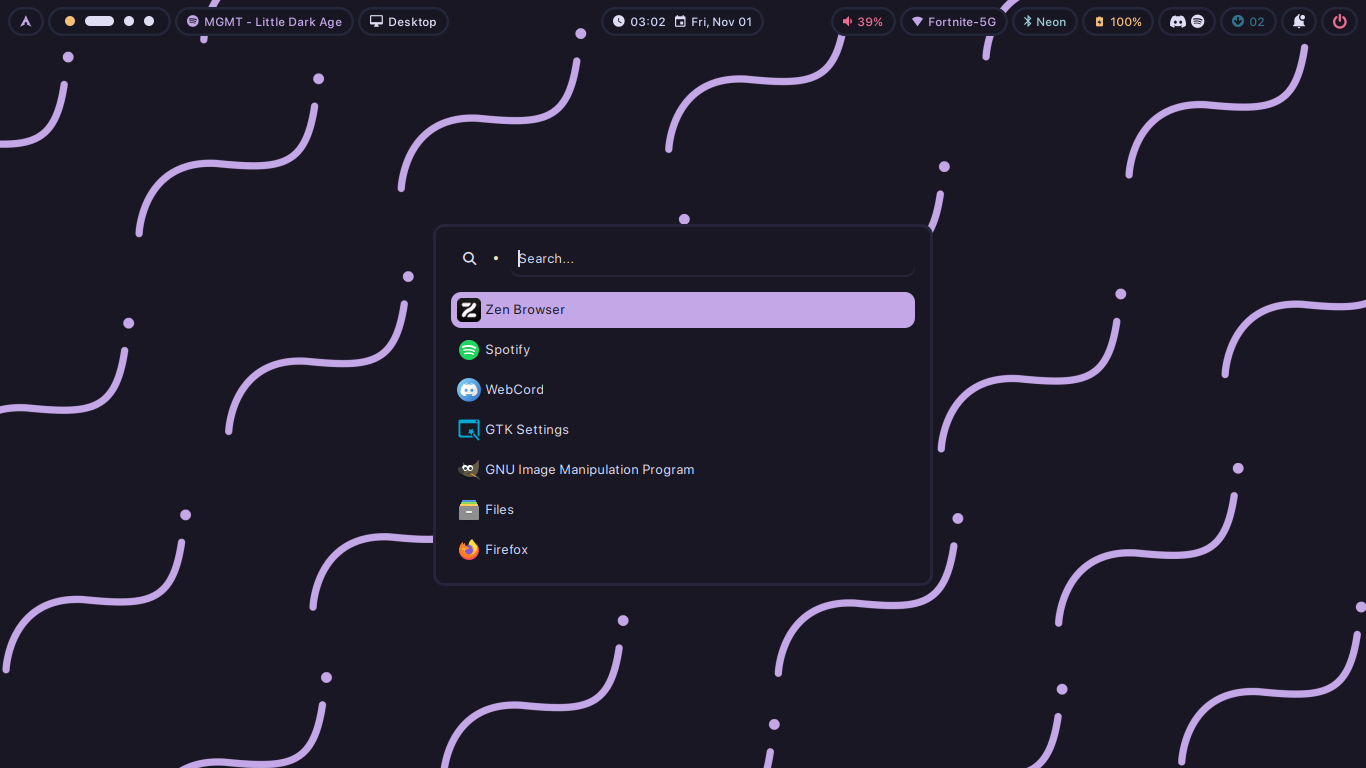The height and width of the screenshot is (768, 1366).
Task: Toggle mute on the 39% volume module
Action: click(x=862, y=21)
